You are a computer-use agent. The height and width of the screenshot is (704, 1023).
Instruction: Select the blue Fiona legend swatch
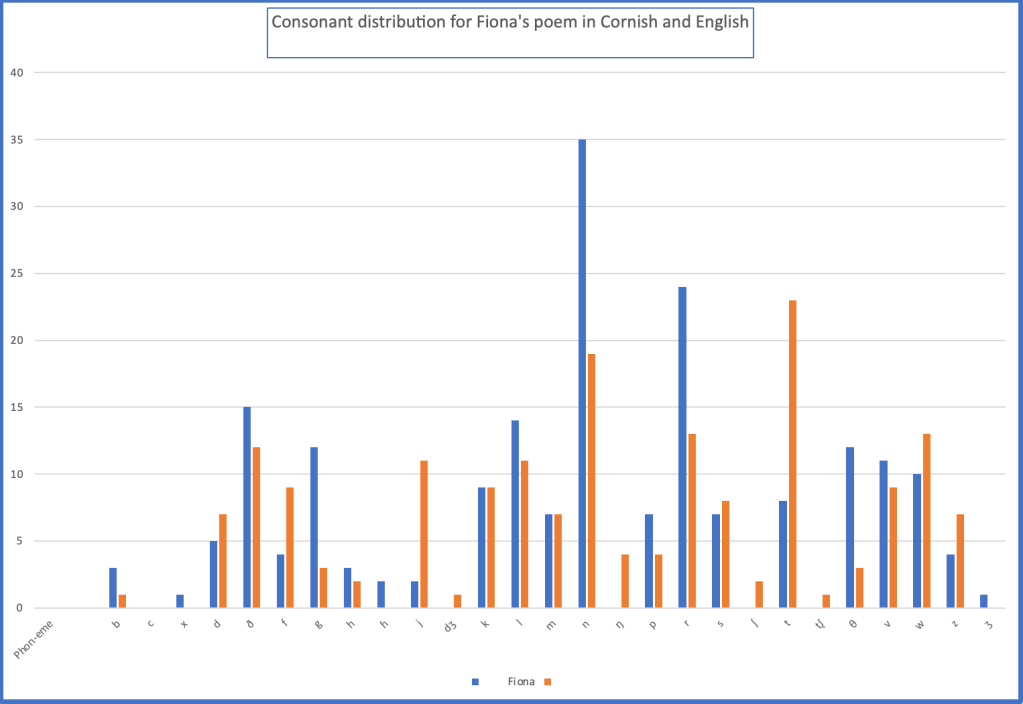coord(476,681)
